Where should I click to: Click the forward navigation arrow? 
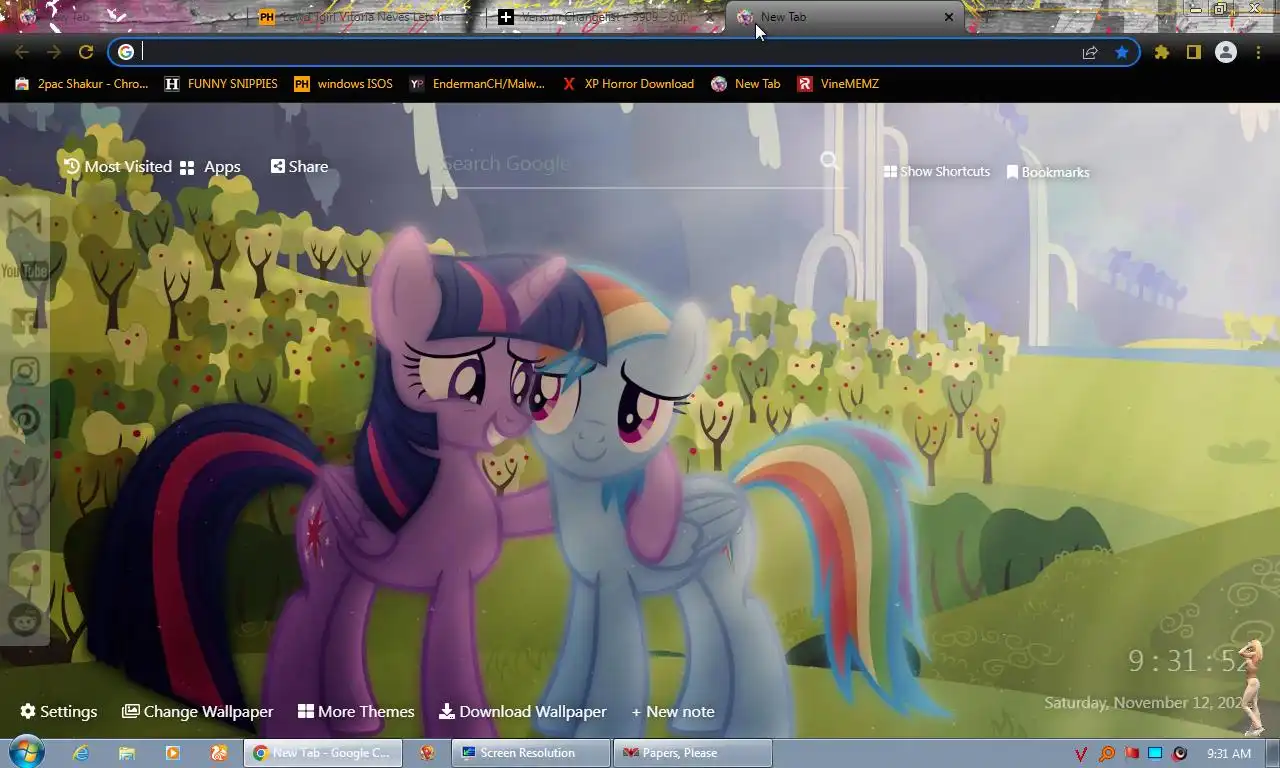54,52
